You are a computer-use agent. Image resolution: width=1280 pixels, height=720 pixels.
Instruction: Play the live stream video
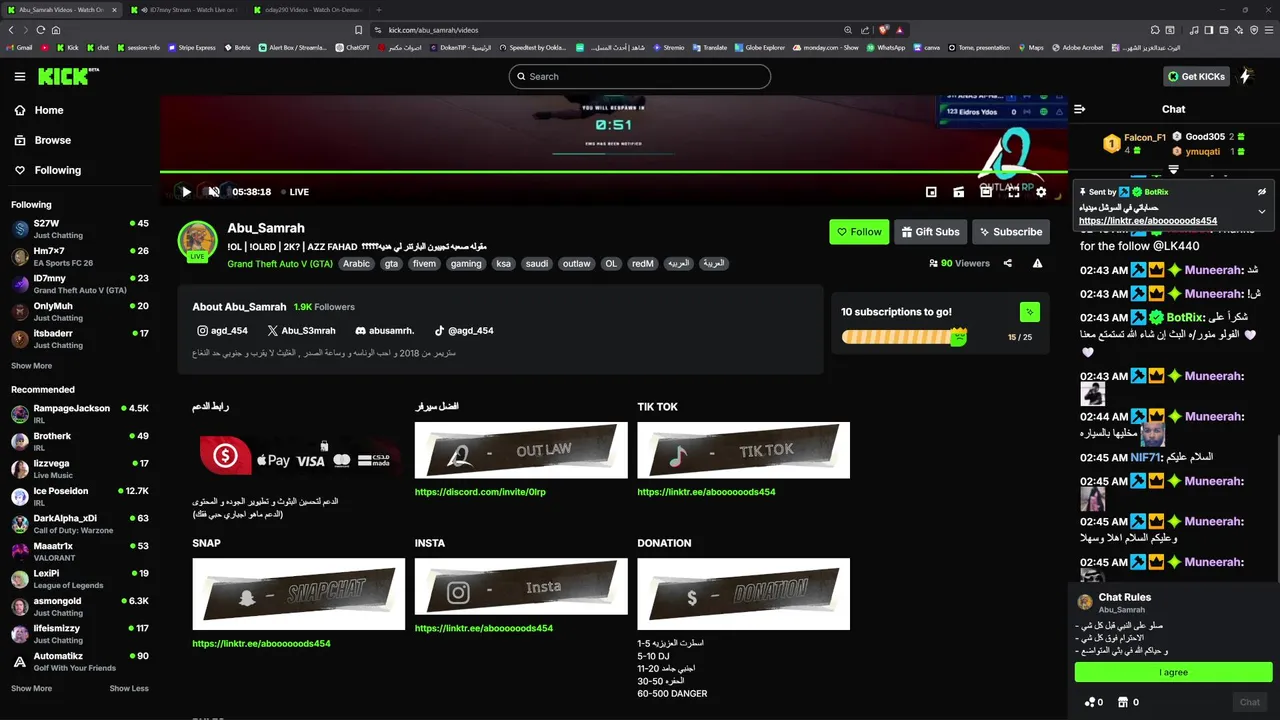(185, 191)
